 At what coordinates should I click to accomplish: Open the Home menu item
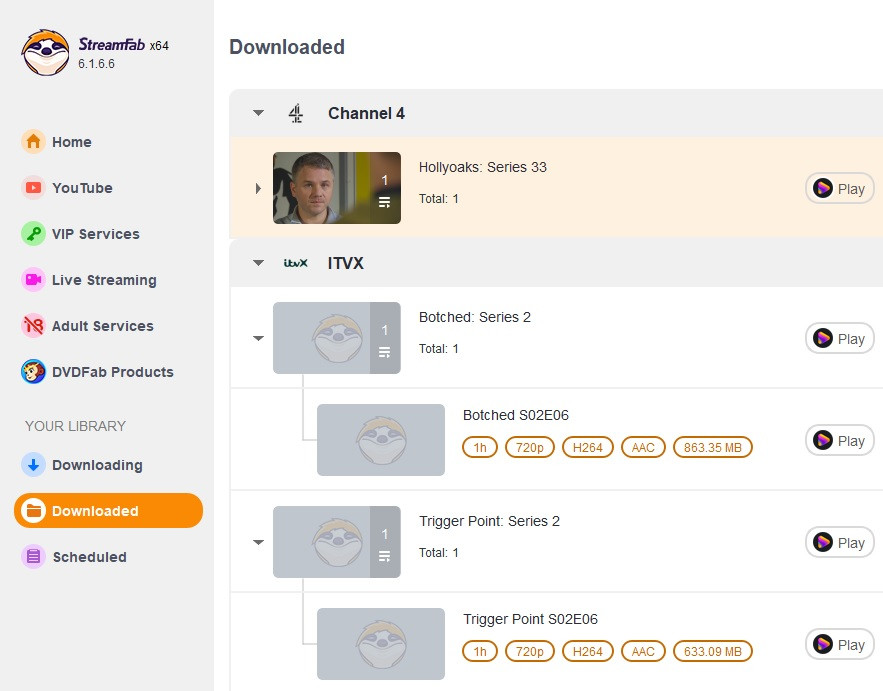72,142
